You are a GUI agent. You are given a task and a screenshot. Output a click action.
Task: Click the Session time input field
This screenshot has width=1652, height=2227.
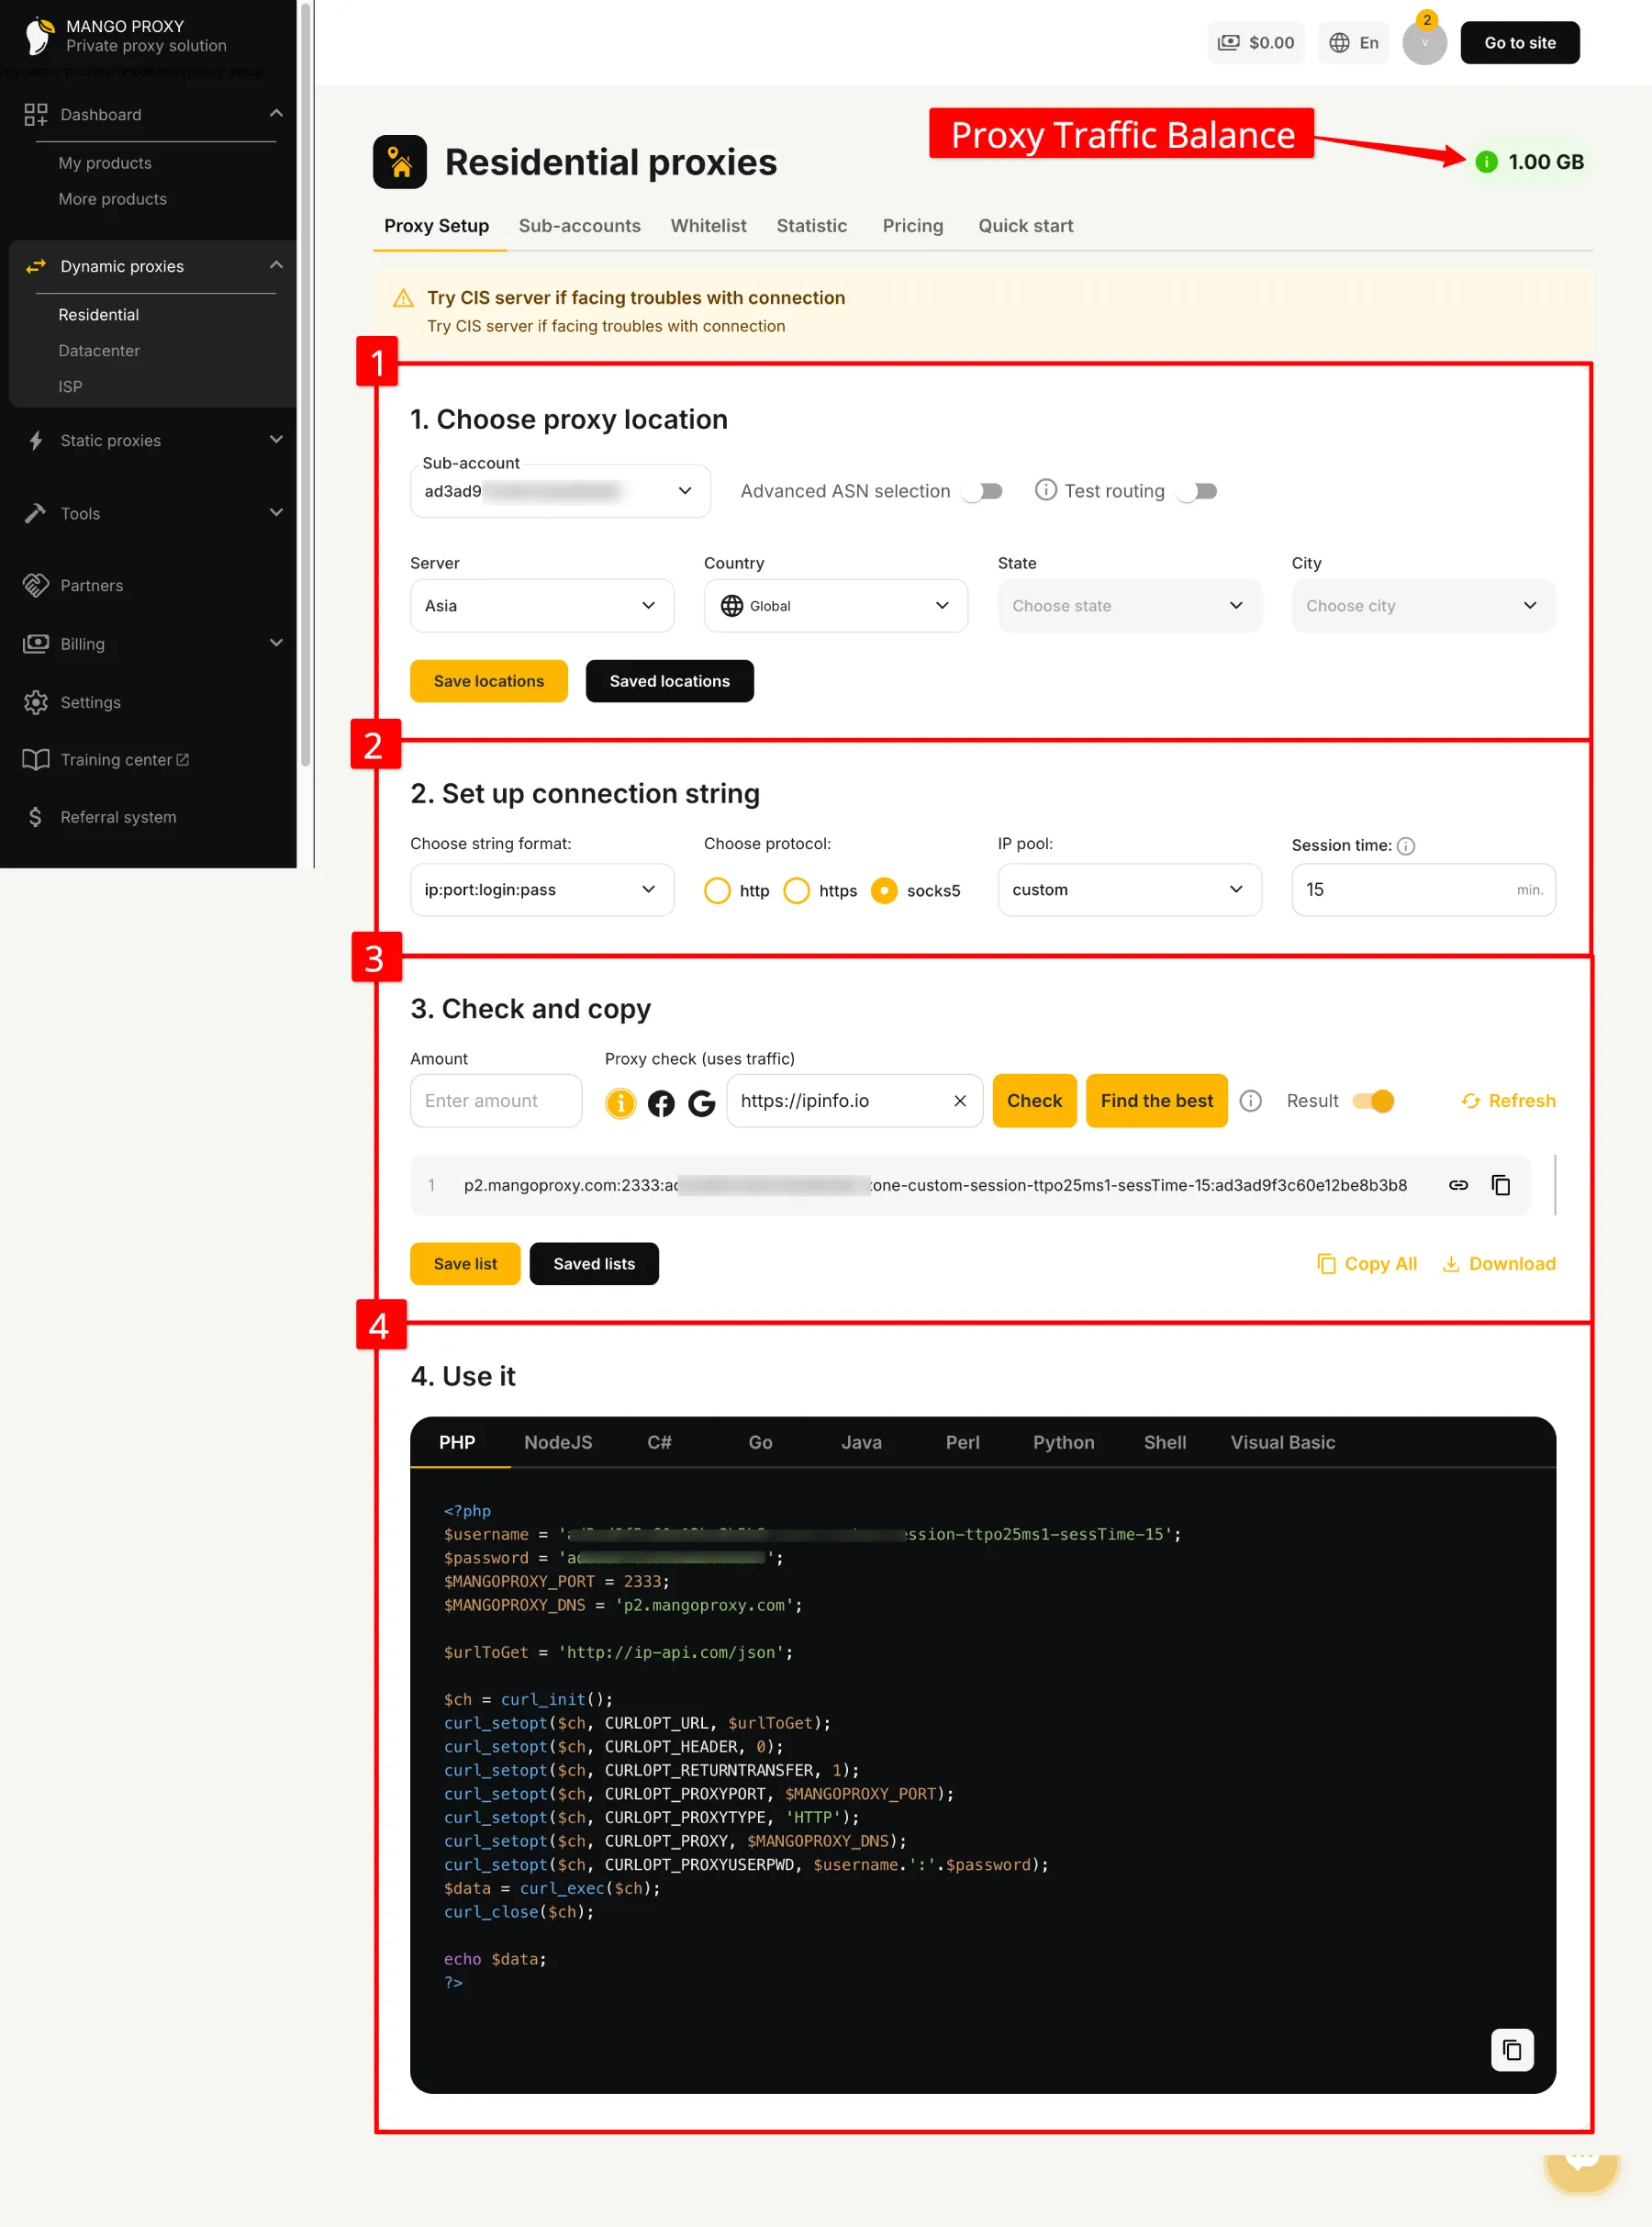[1424, 890]
